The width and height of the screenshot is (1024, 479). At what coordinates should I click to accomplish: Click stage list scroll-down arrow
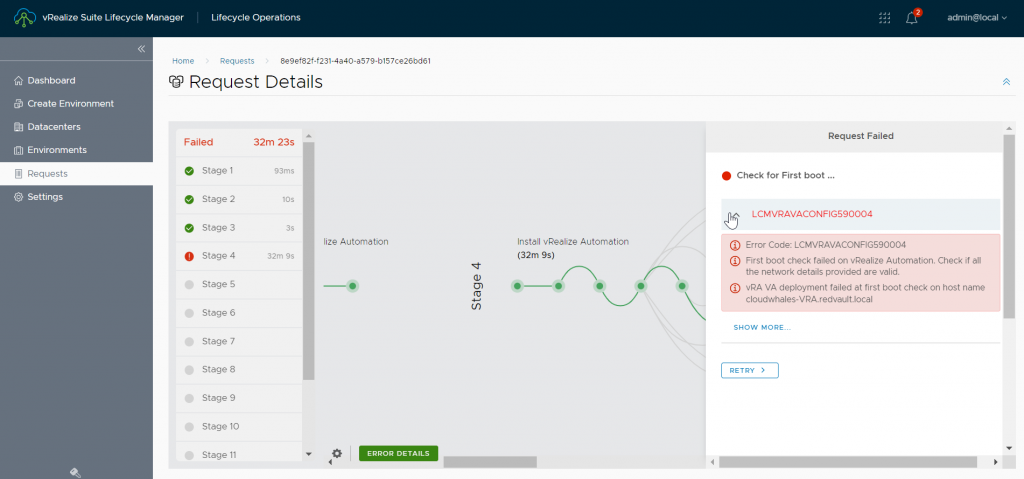point(309,454)
